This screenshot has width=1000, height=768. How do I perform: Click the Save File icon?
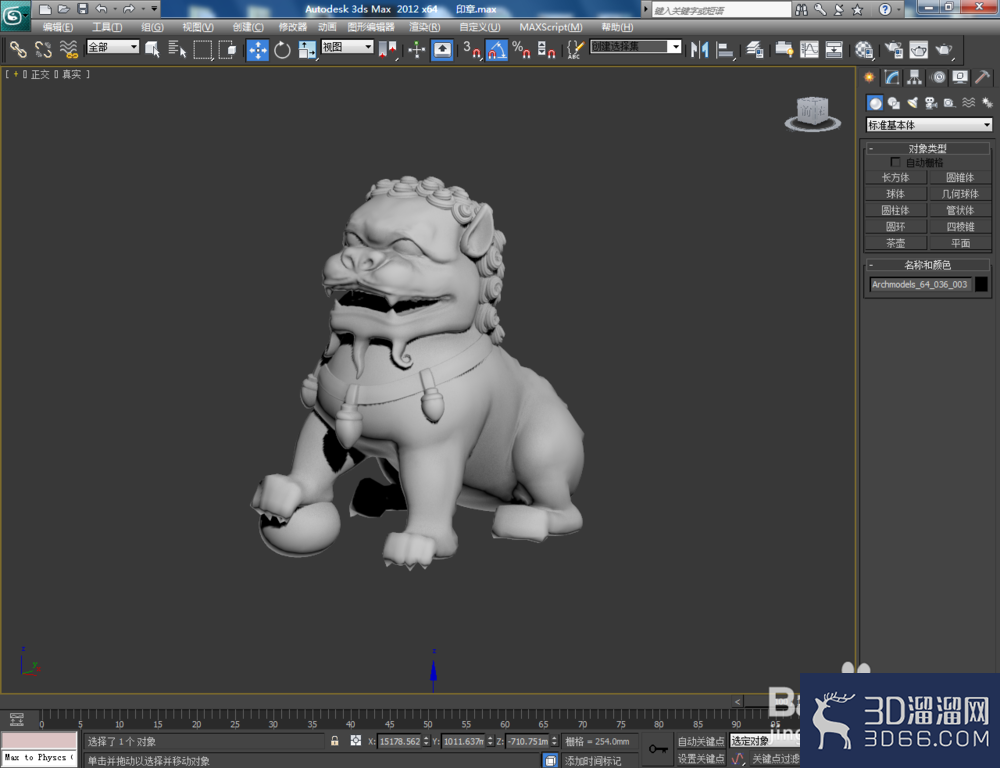pyautogui.click(x=82, y=9)
